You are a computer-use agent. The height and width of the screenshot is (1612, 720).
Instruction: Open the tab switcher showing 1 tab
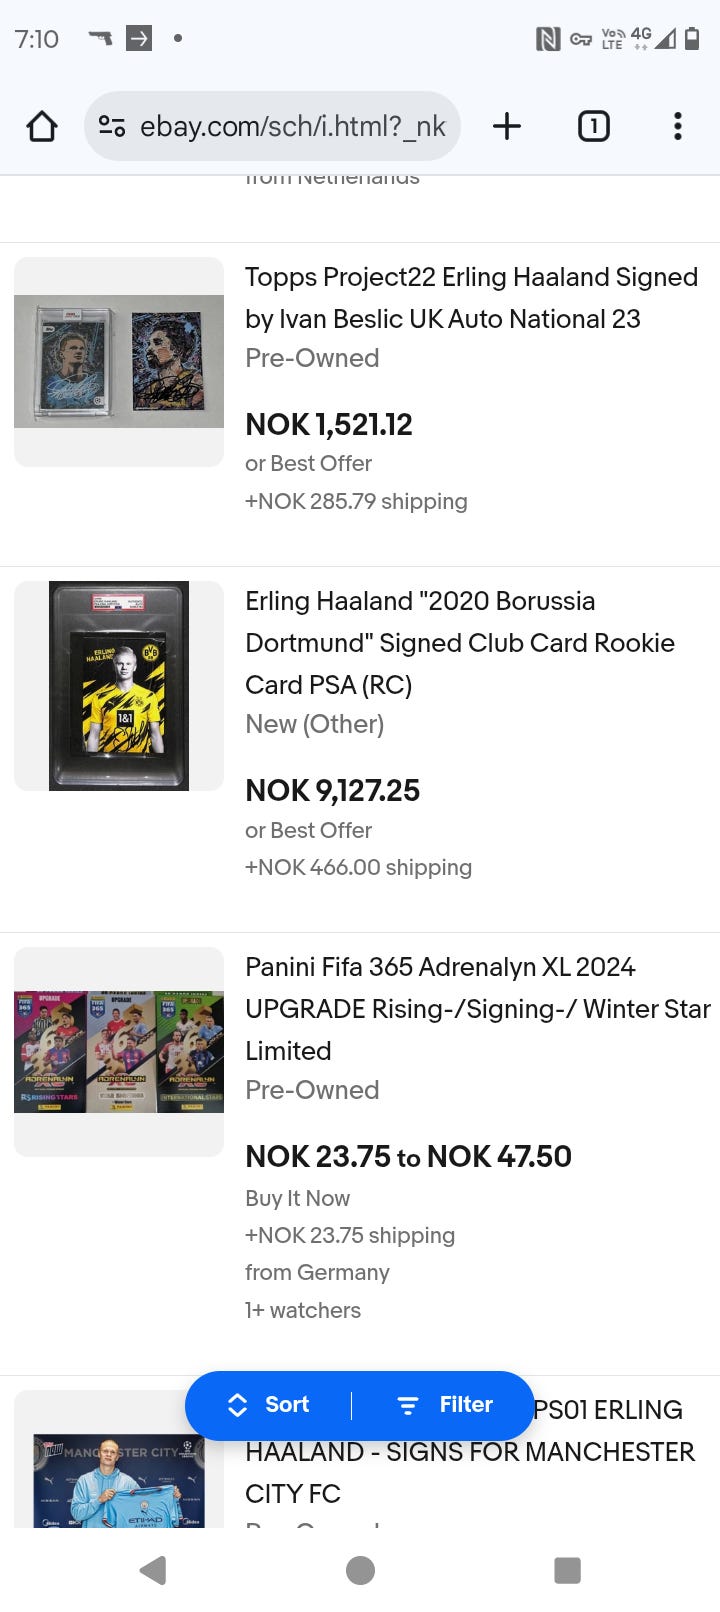point(593,127)
